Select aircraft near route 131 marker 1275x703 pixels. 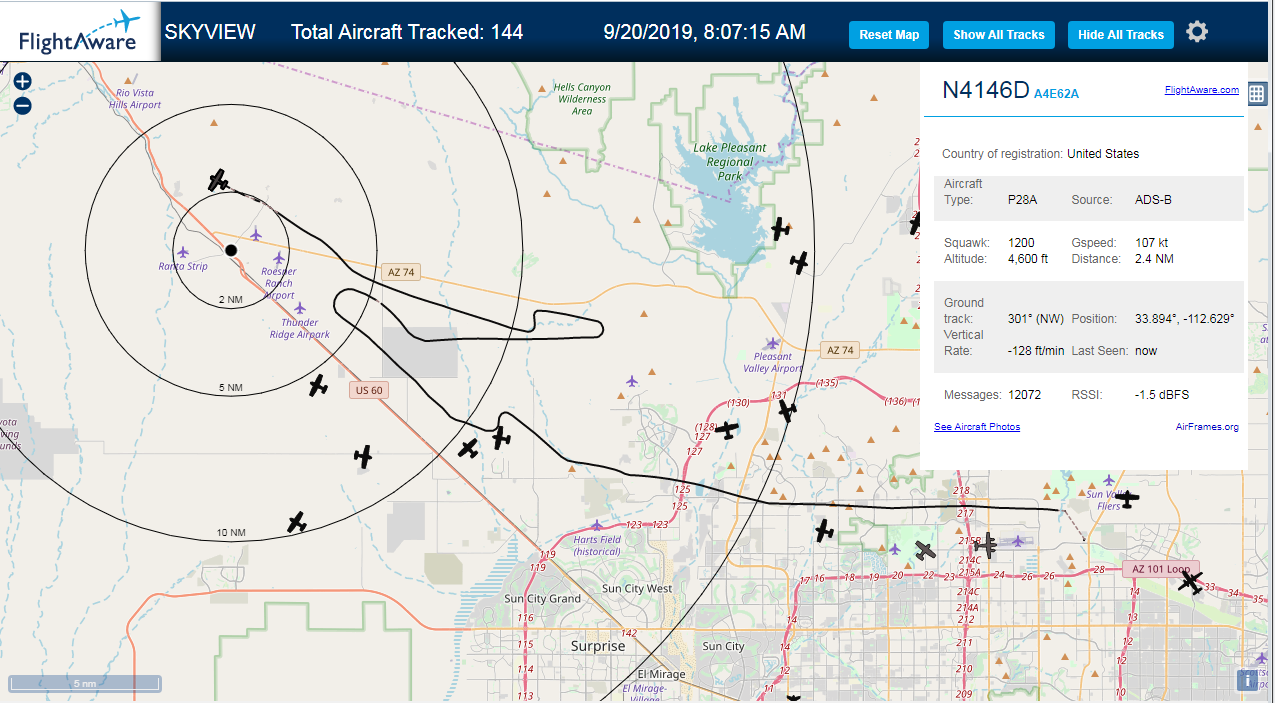(787, 410)
